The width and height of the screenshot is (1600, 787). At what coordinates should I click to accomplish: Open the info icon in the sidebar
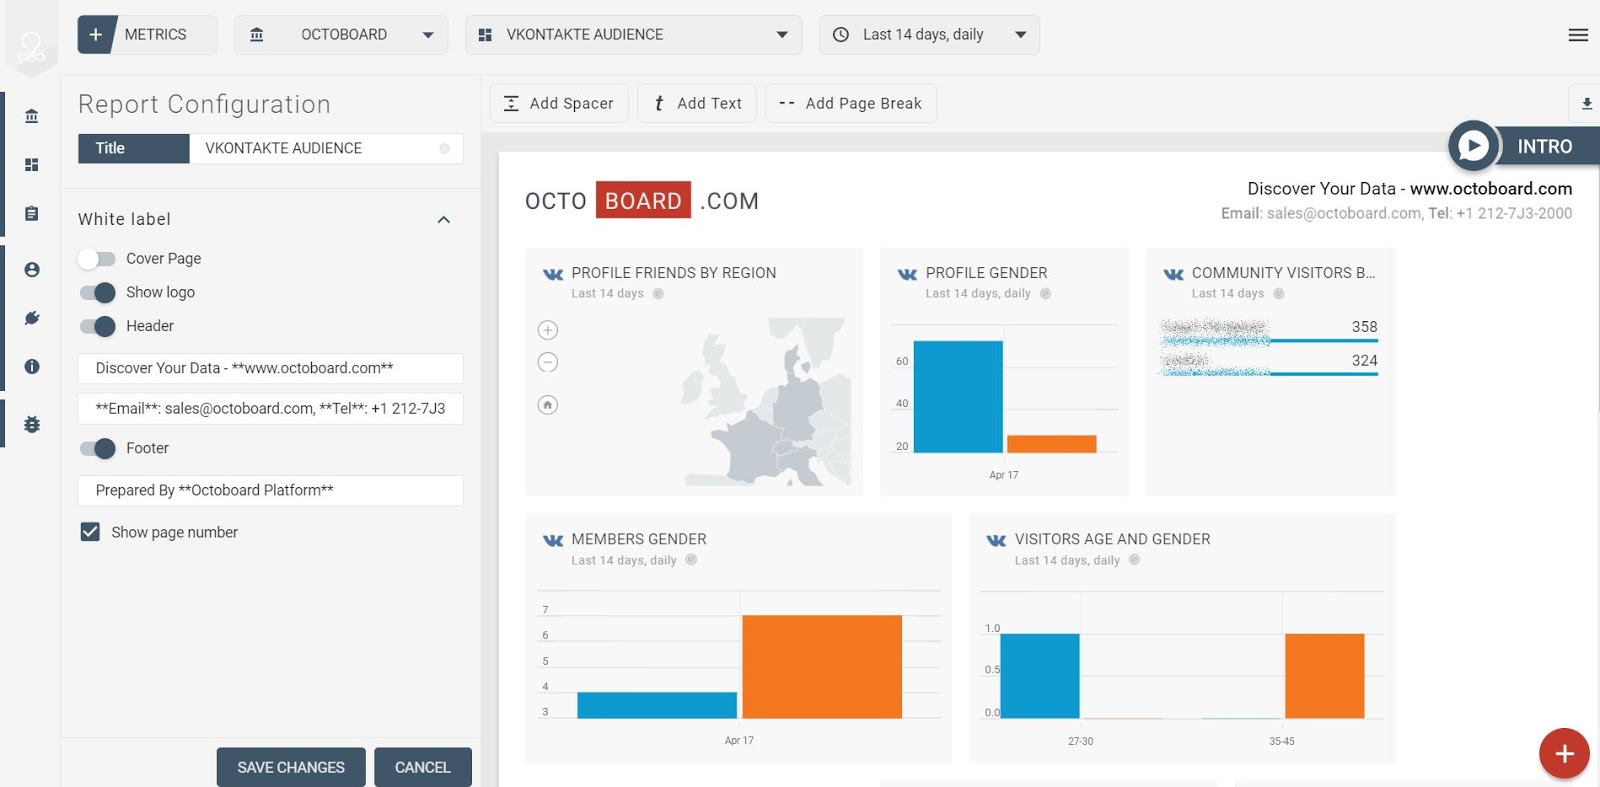pos(32,366)
